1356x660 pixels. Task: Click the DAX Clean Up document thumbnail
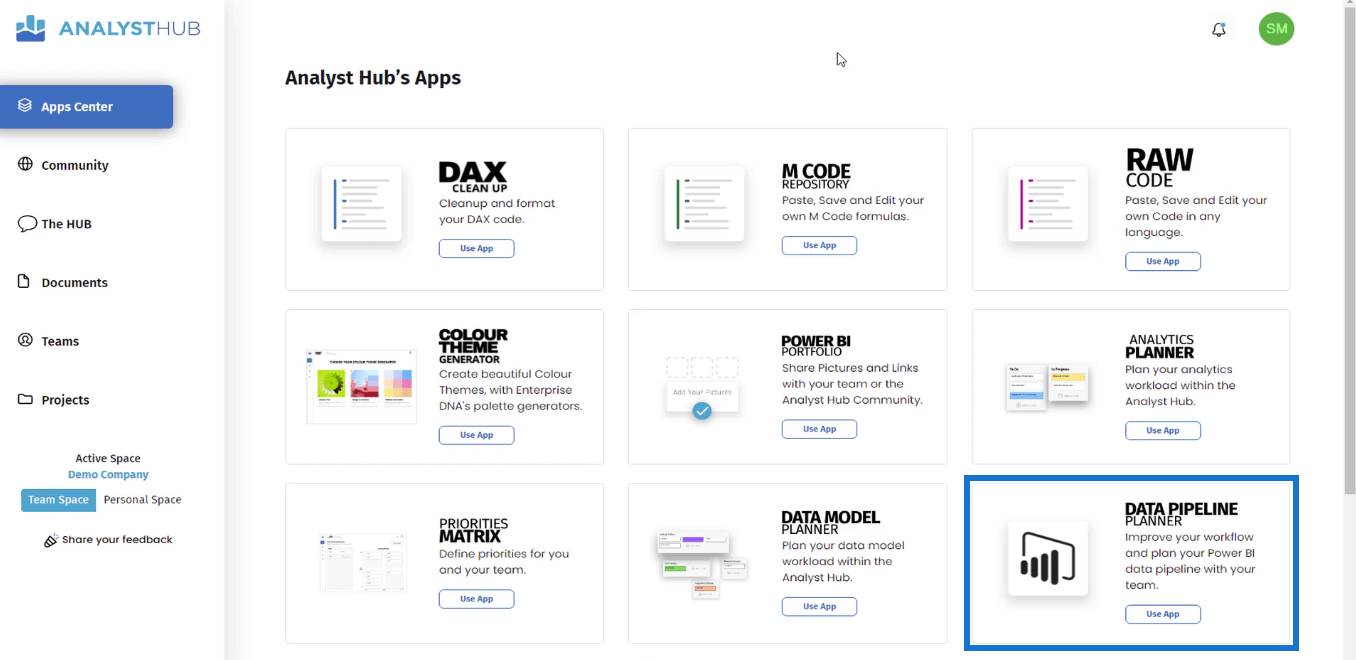point(361,205)
